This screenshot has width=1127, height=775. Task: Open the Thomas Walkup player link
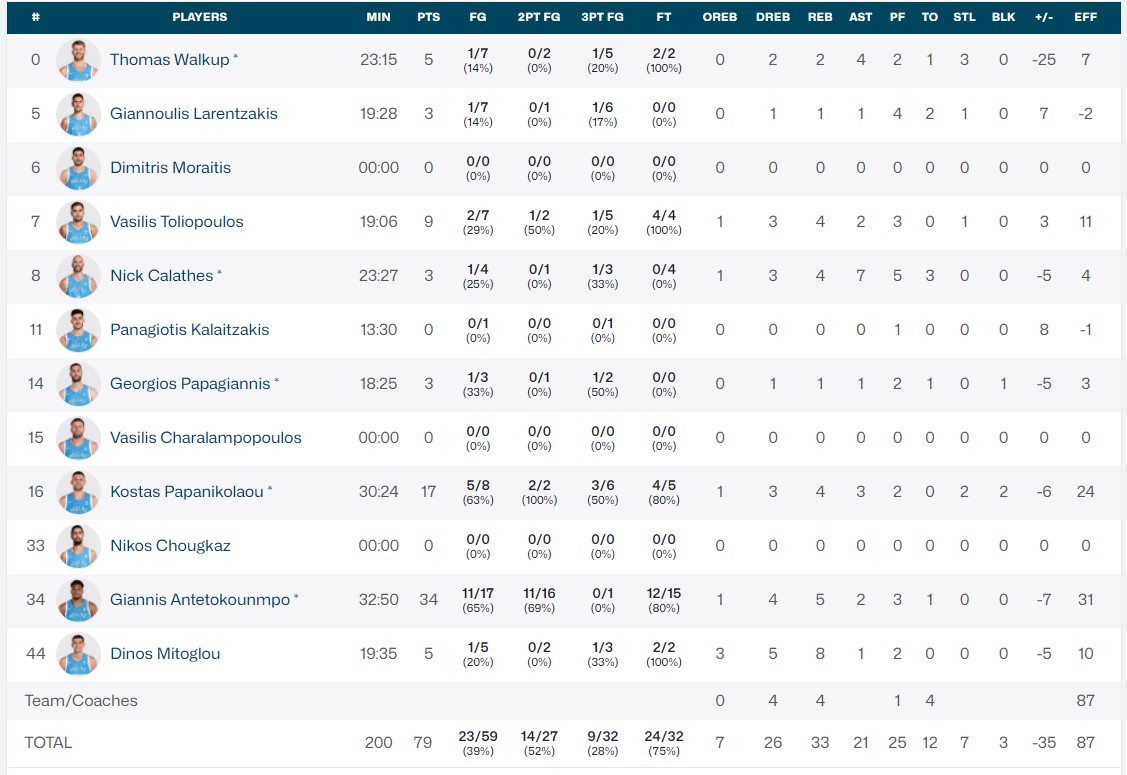tap(170, 60)
